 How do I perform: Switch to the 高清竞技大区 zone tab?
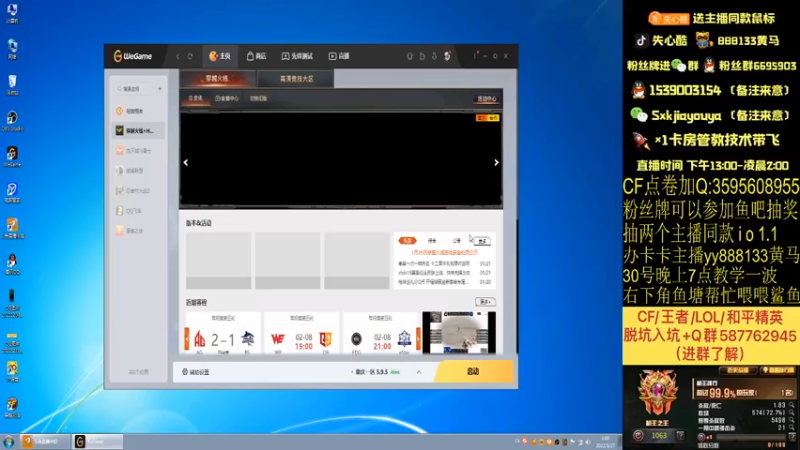coord(296,79)
